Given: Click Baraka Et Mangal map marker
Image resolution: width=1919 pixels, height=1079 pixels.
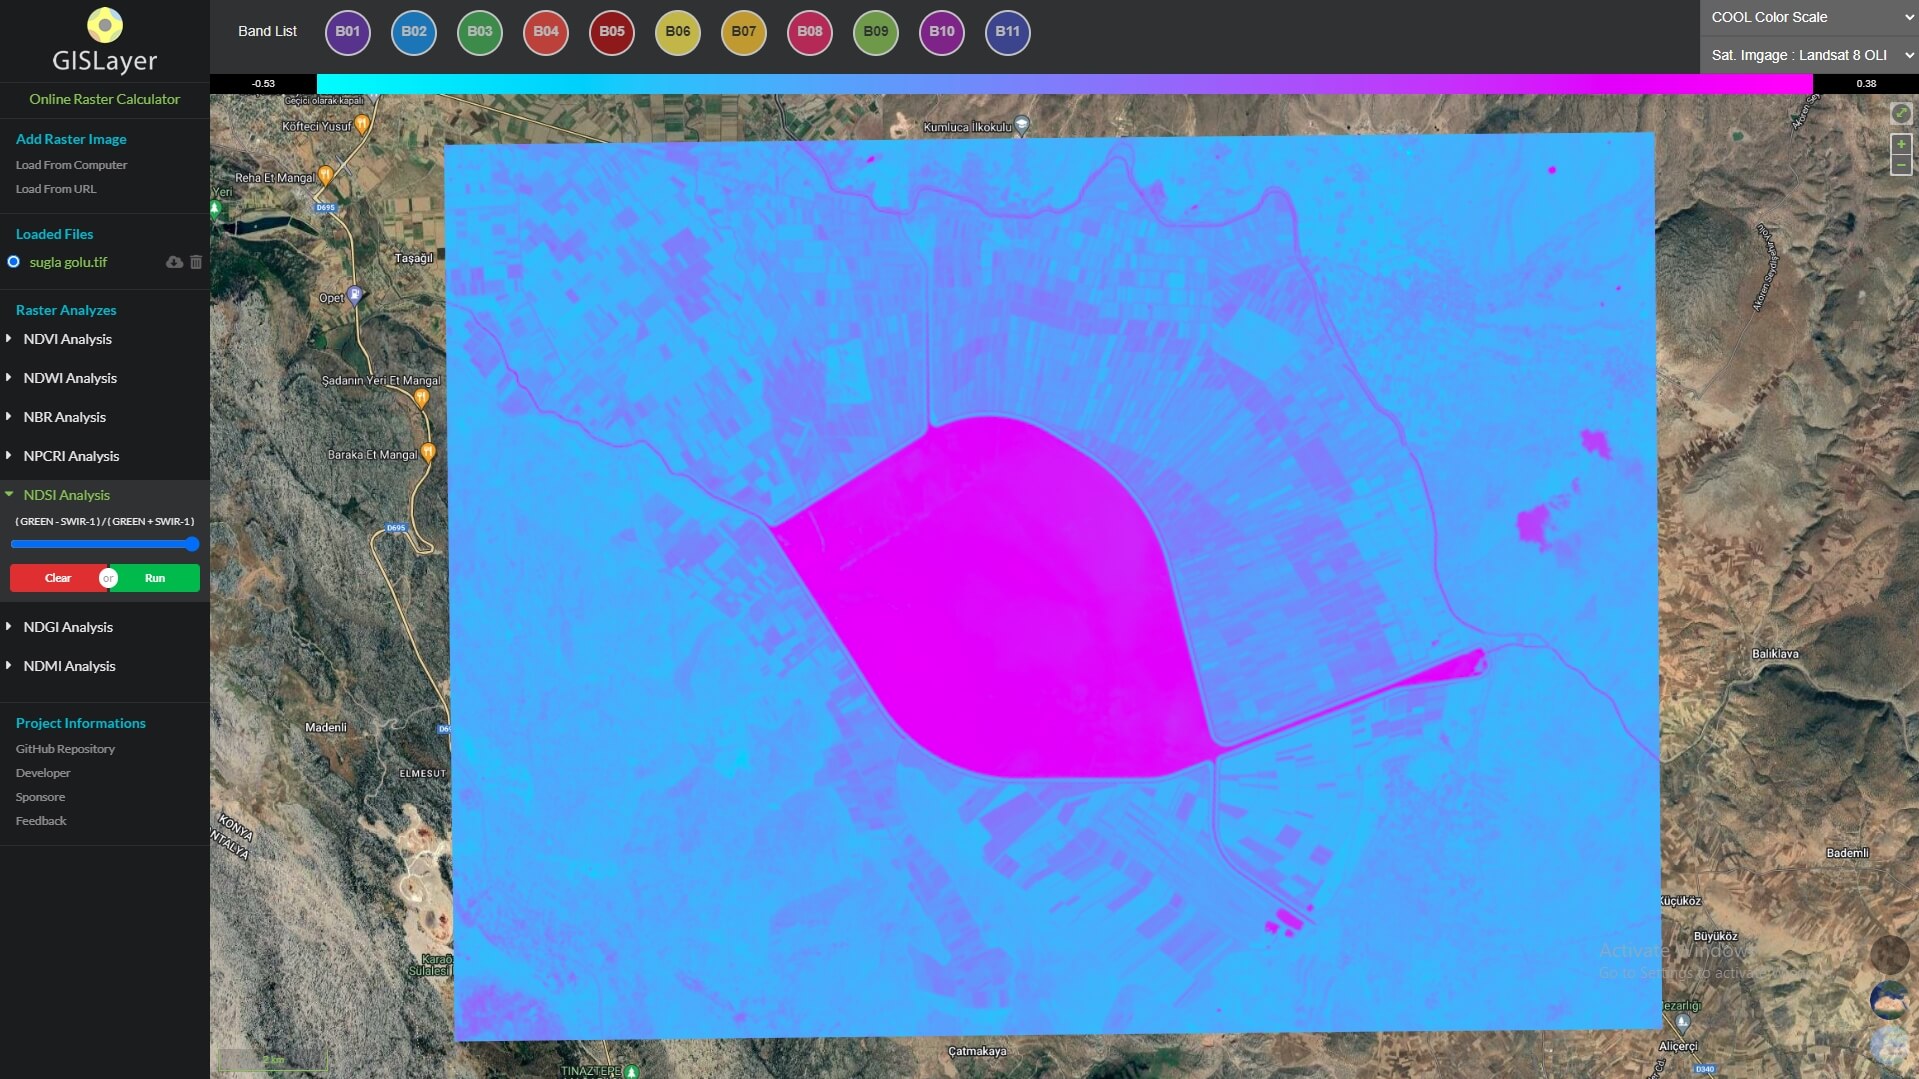Looking at the screenshot, I should click(x=428, y=452).
